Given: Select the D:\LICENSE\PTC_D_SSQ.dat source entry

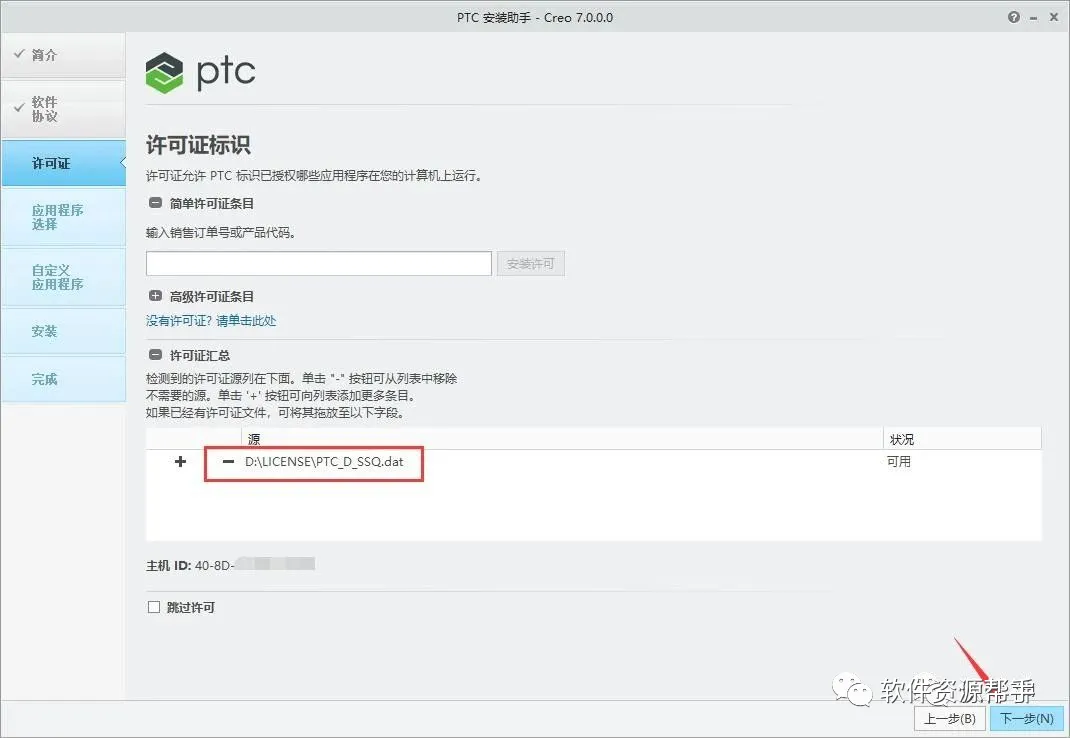Looking at the screenshot, I should [324, 462].
